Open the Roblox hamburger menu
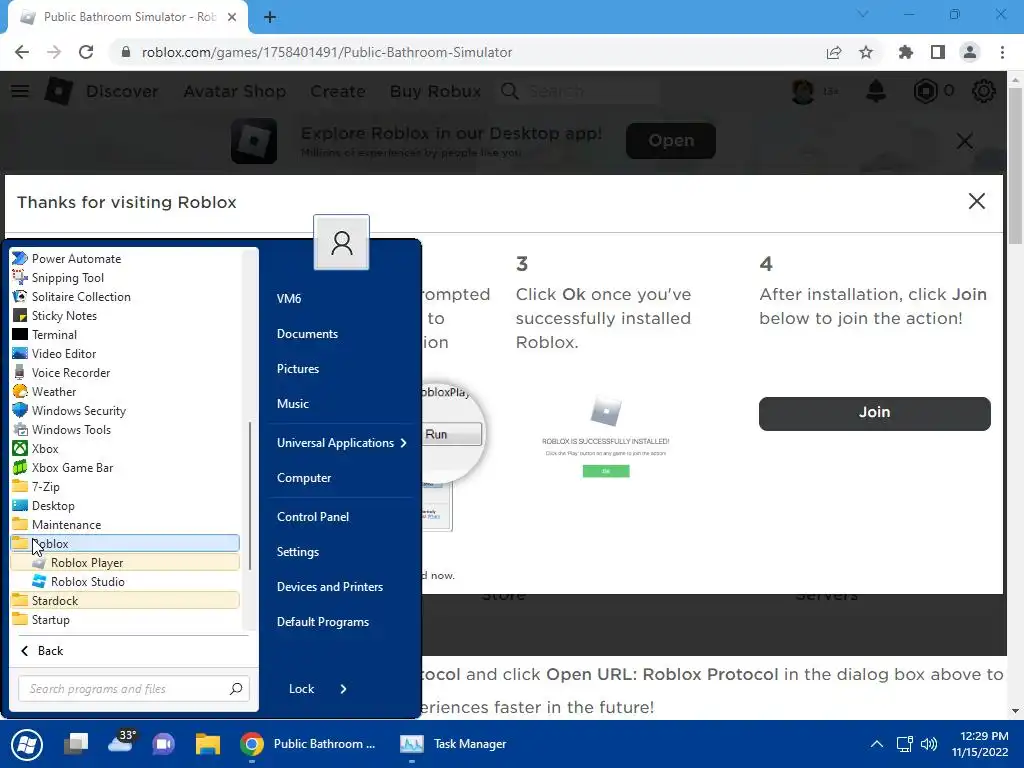The image size is (1024, 768). [x=20, y=91]
